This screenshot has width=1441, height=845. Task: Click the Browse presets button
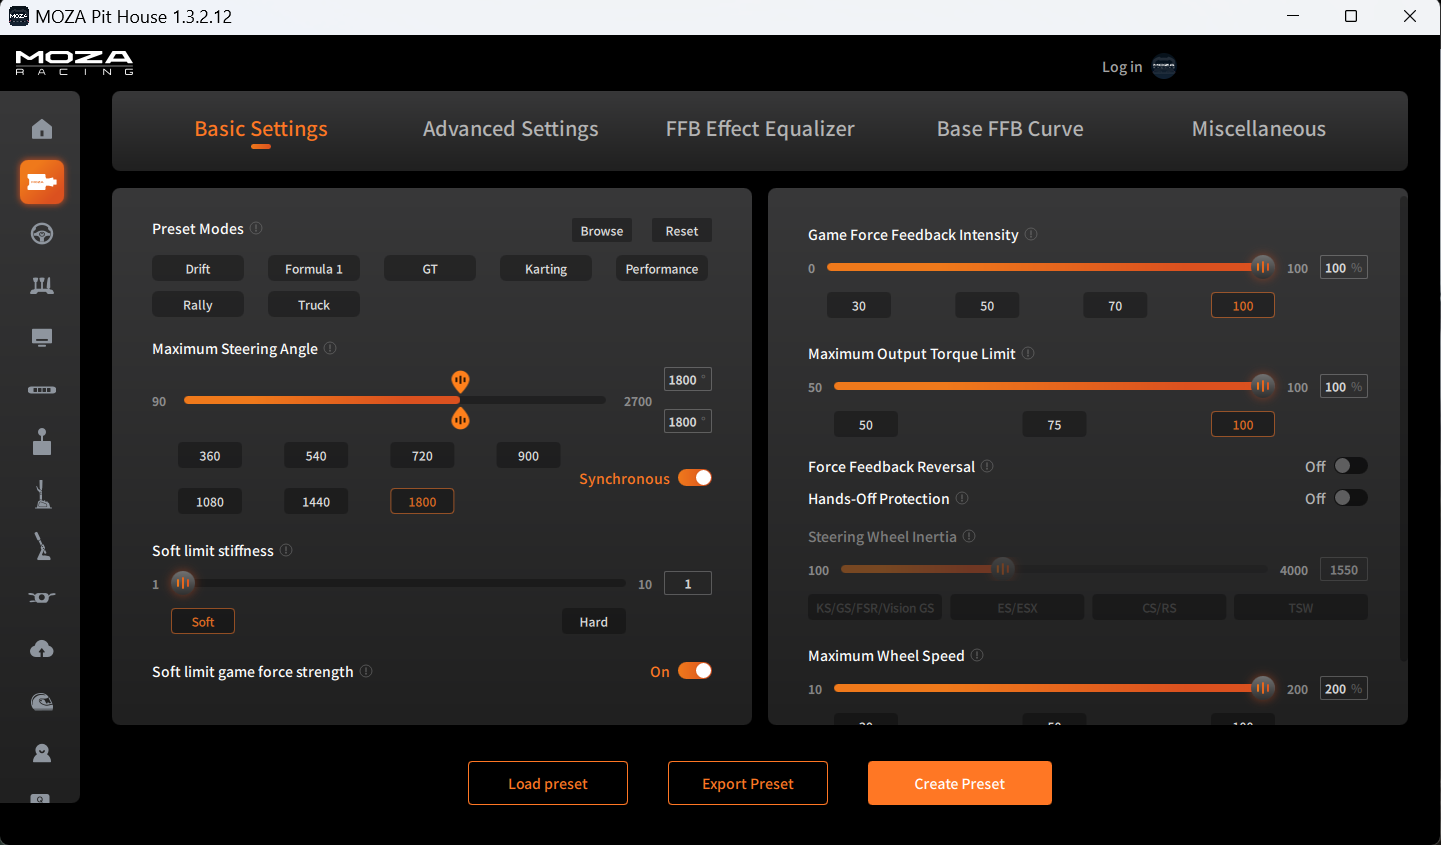tap(602, 231)
